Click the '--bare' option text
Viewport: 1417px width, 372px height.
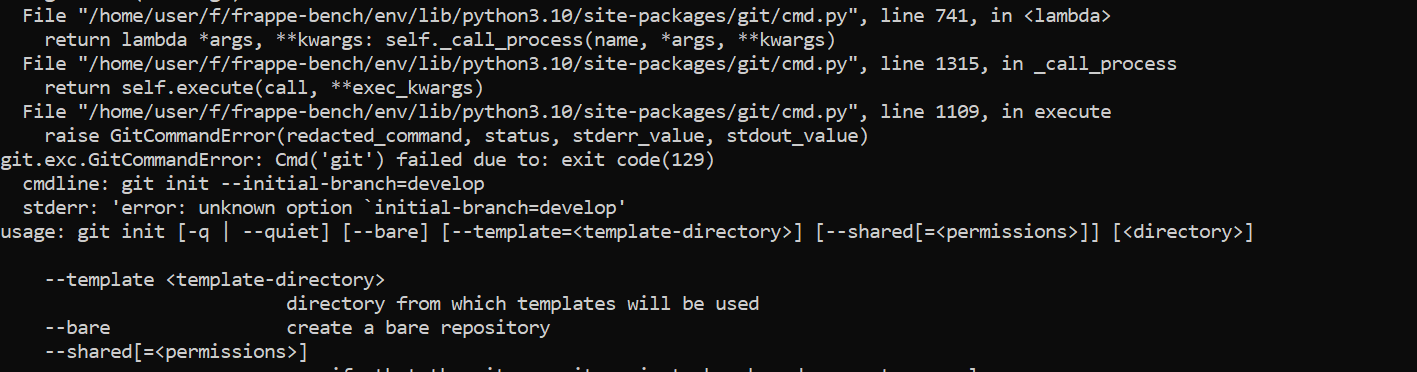[x=78, y=327]
